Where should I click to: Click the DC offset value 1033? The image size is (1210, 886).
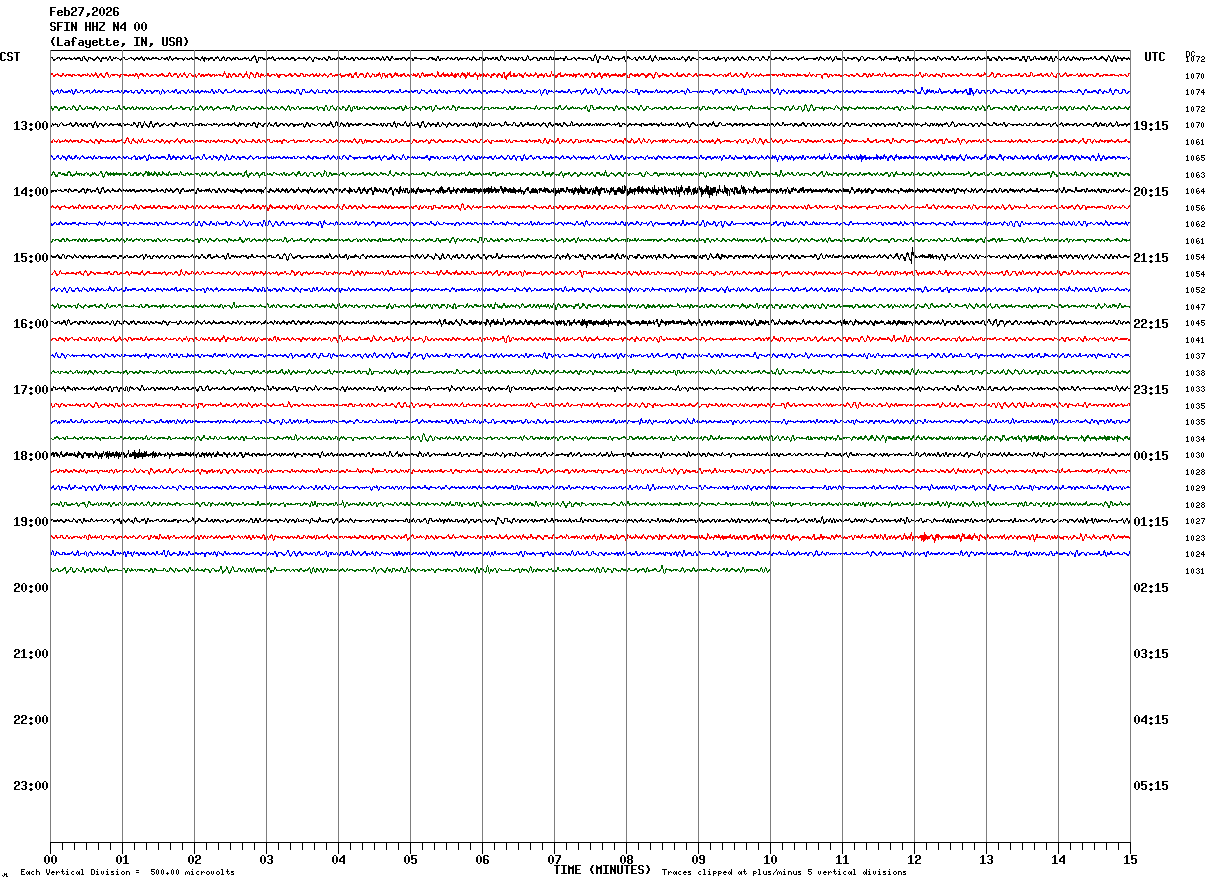click(1195, 390)
